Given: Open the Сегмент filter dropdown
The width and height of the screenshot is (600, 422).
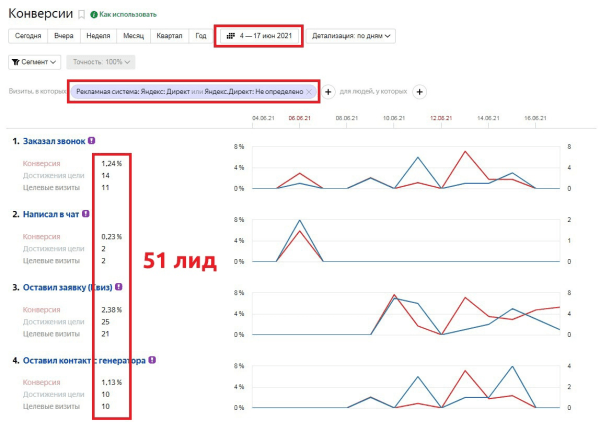Looking at the screenshot, I should (33, 62).
